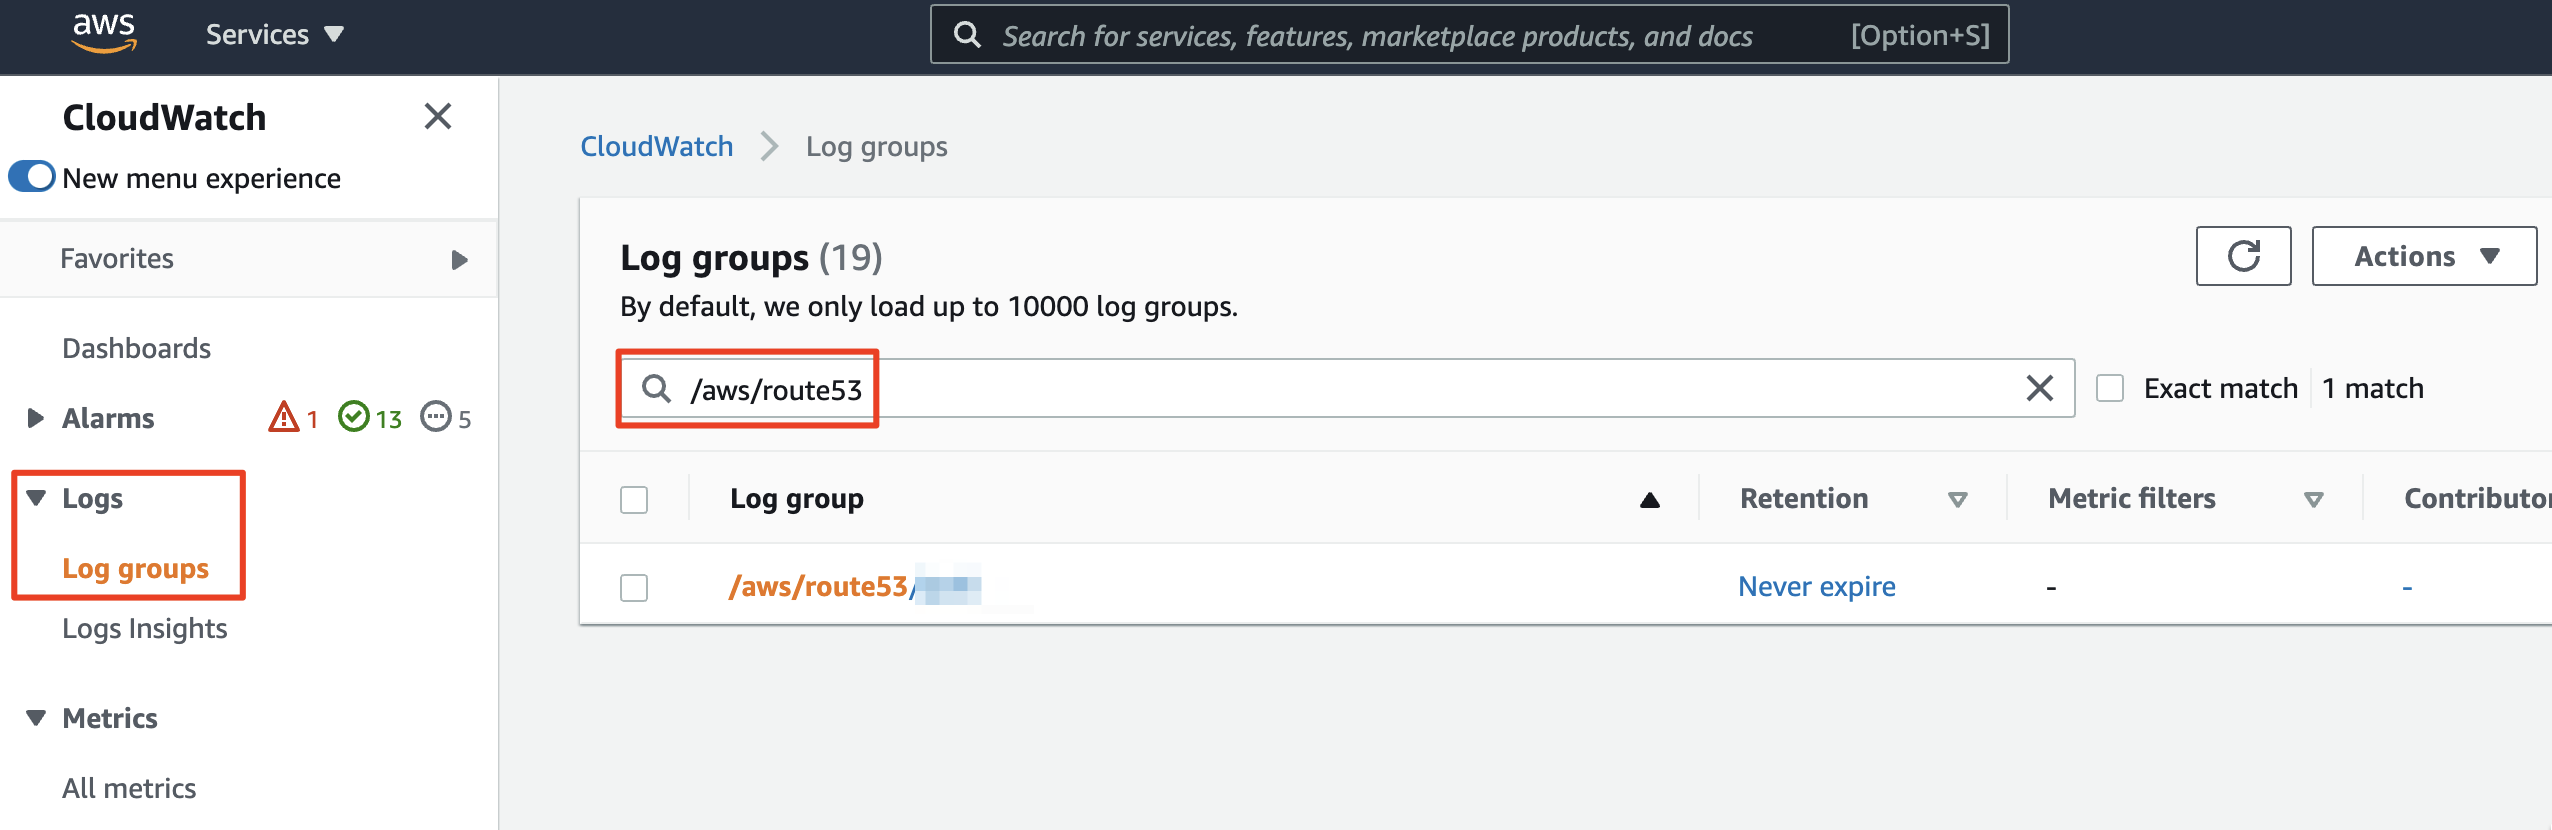This screenshot has height=830, width=2552.
Task: Toggle the New menu experience switch
Action: point(32,177)
